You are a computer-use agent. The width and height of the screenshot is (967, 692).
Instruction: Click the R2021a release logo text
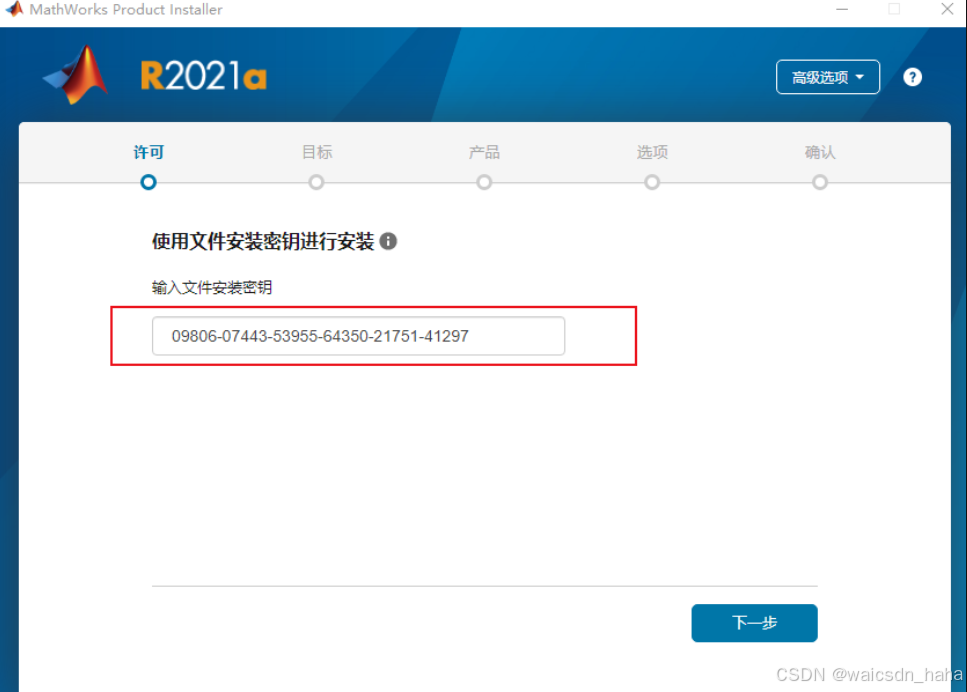[x=204, y=76]
